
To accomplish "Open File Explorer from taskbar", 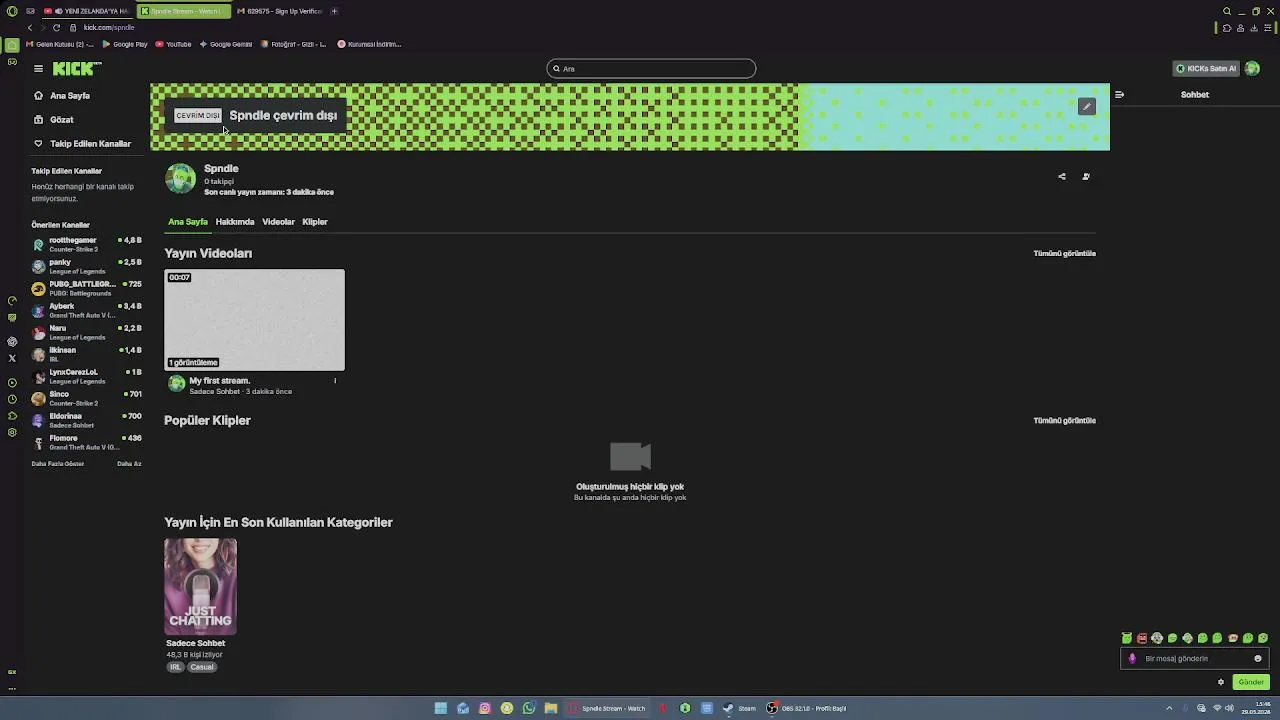I will 551,708.
